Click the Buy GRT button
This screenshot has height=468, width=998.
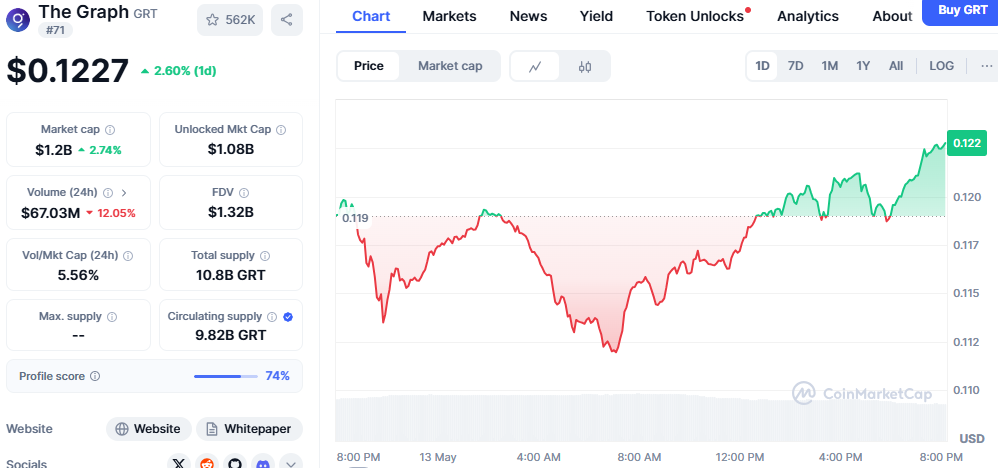point(962,11)
